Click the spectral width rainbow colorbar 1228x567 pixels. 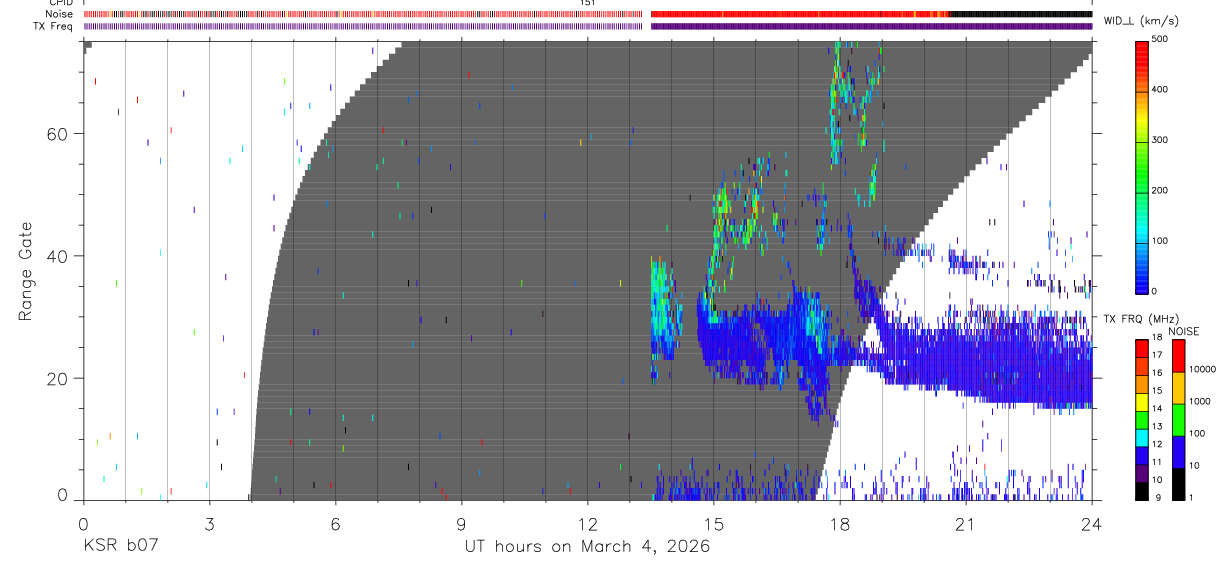[1144, 166]
